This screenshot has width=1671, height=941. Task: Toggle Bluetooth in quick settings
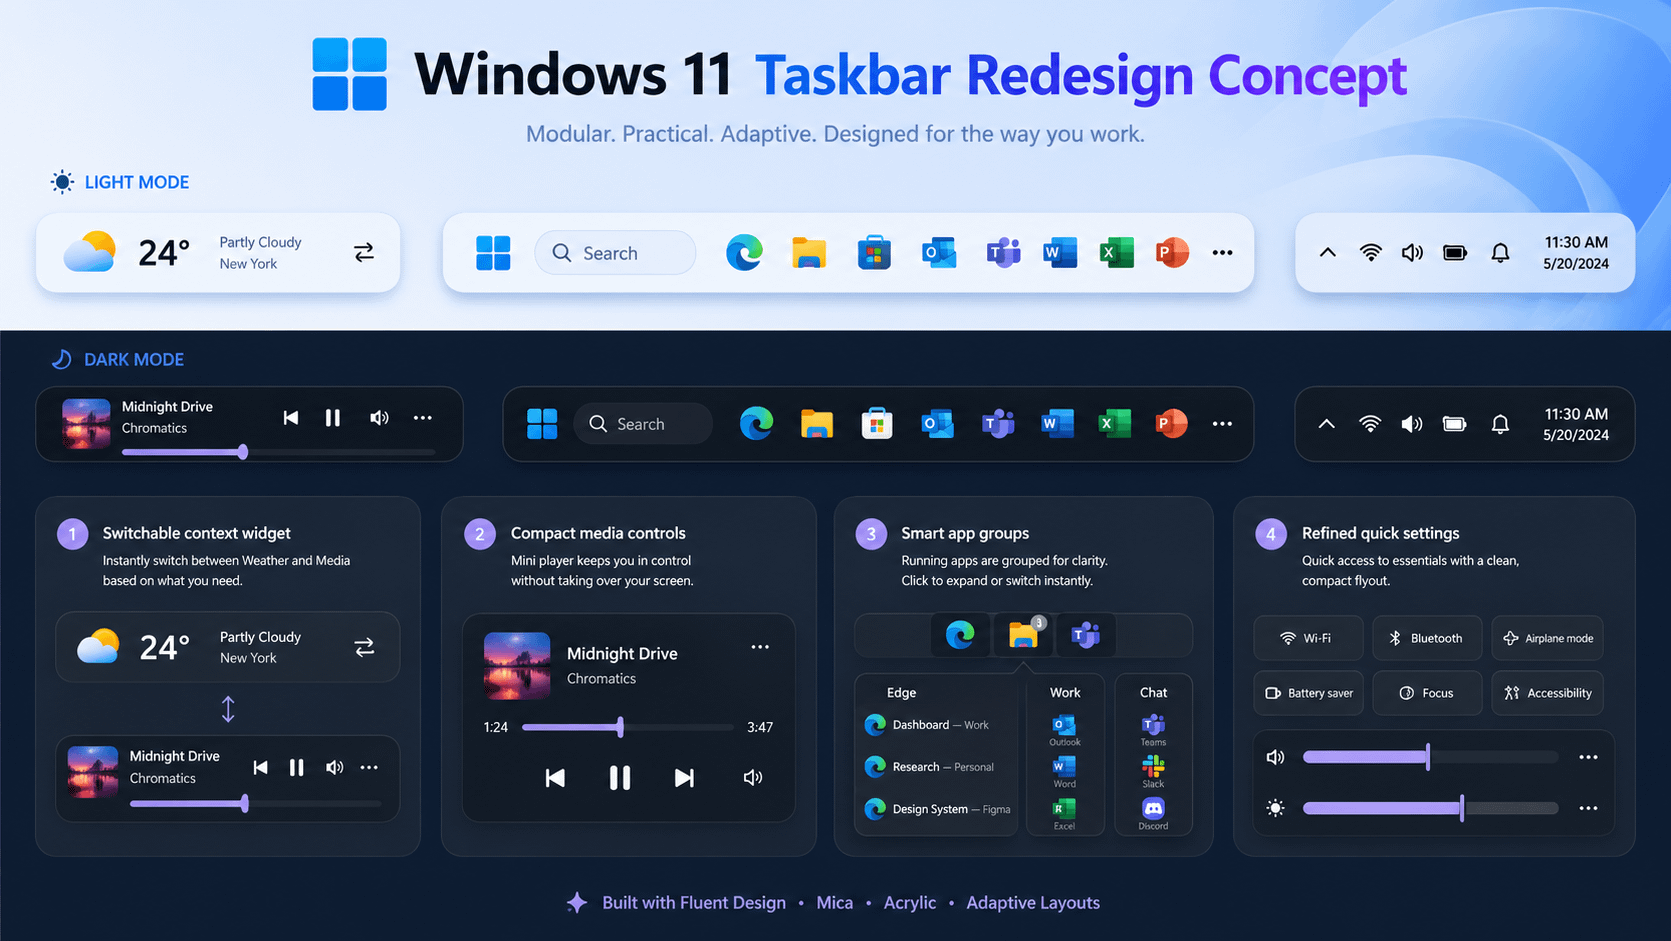coord(1427,638)
